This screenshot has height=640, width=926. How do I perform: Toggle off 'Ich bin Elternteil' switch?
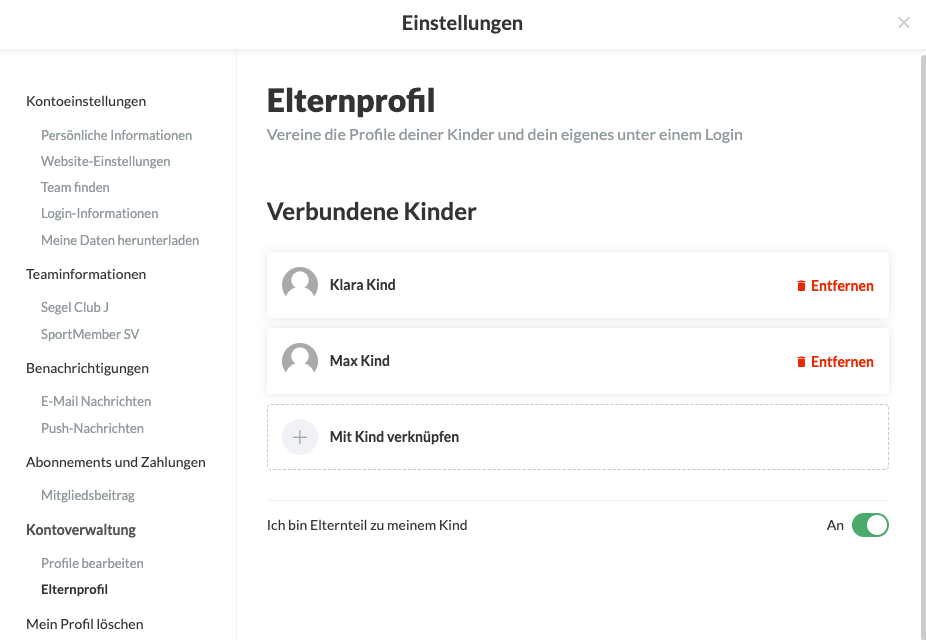869,525
